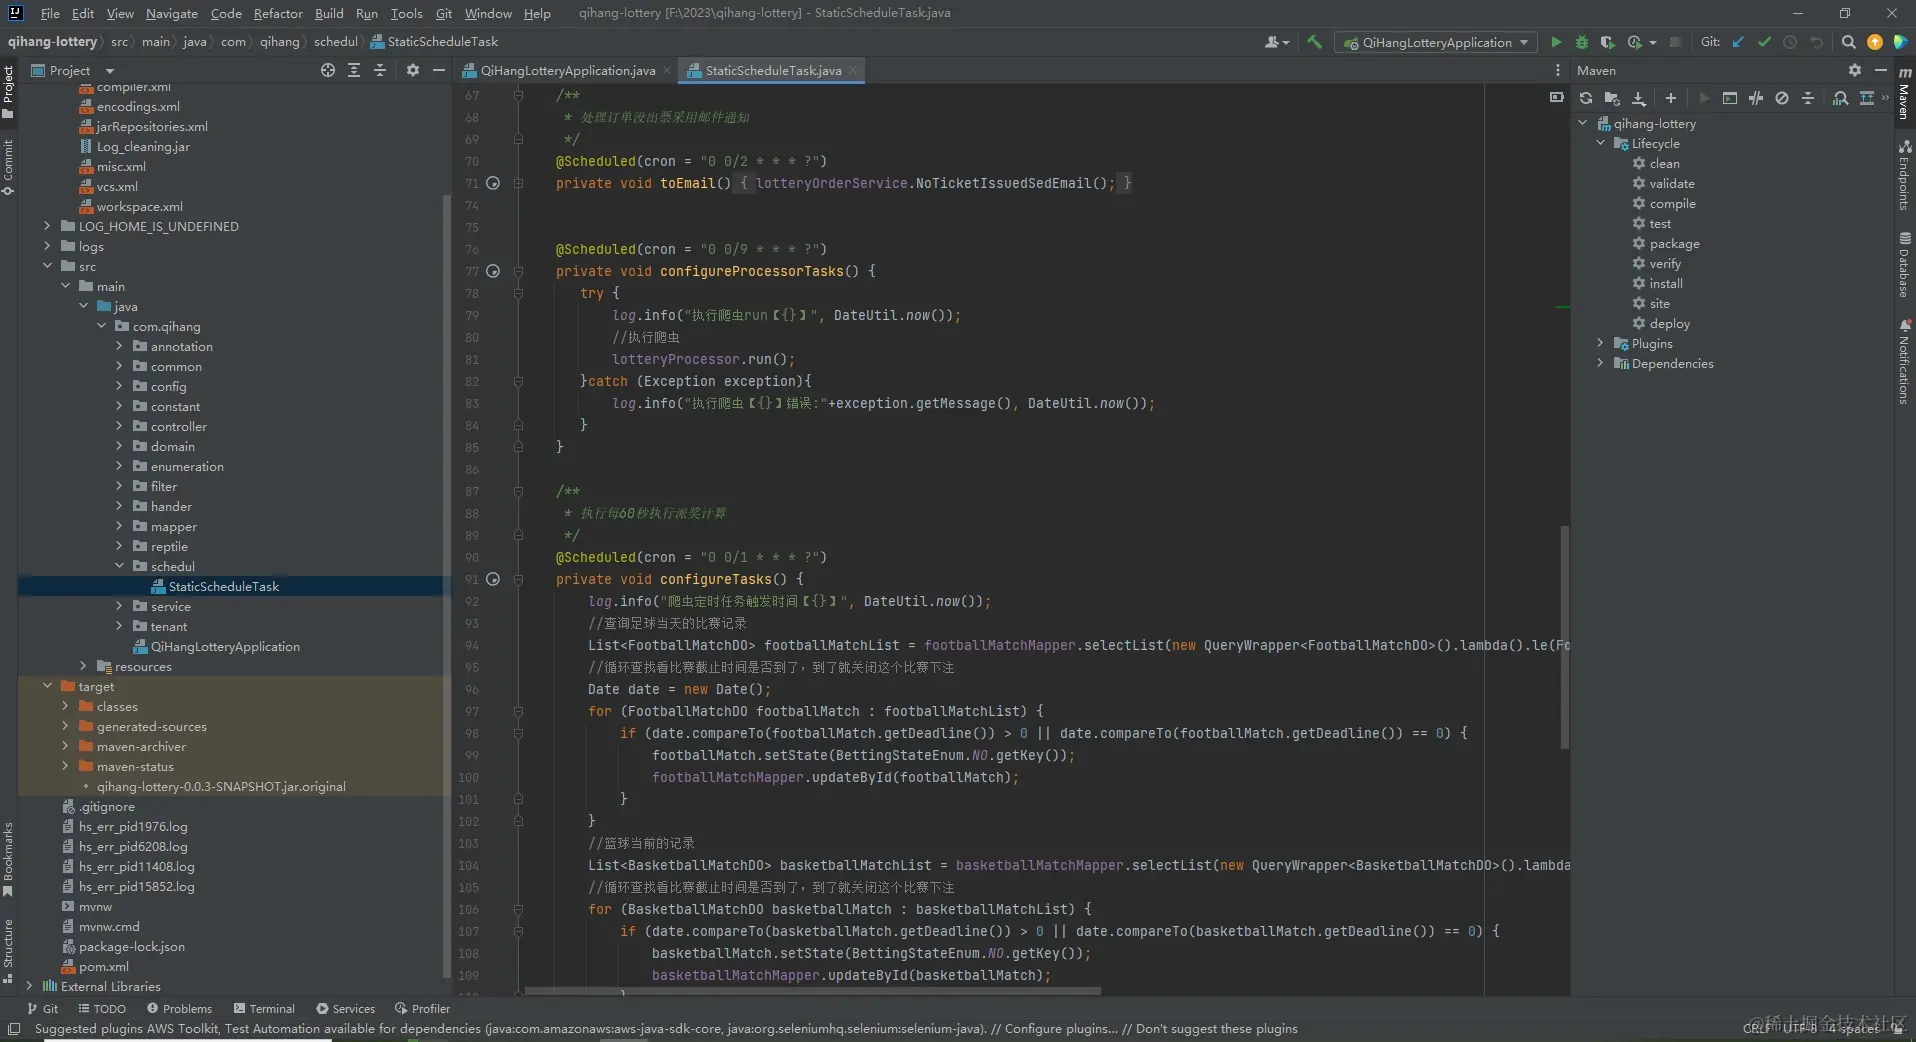Open Search Everywhere magnifier icon
Viewport: 1916px width, 1042px height.
coord(1848,42)
